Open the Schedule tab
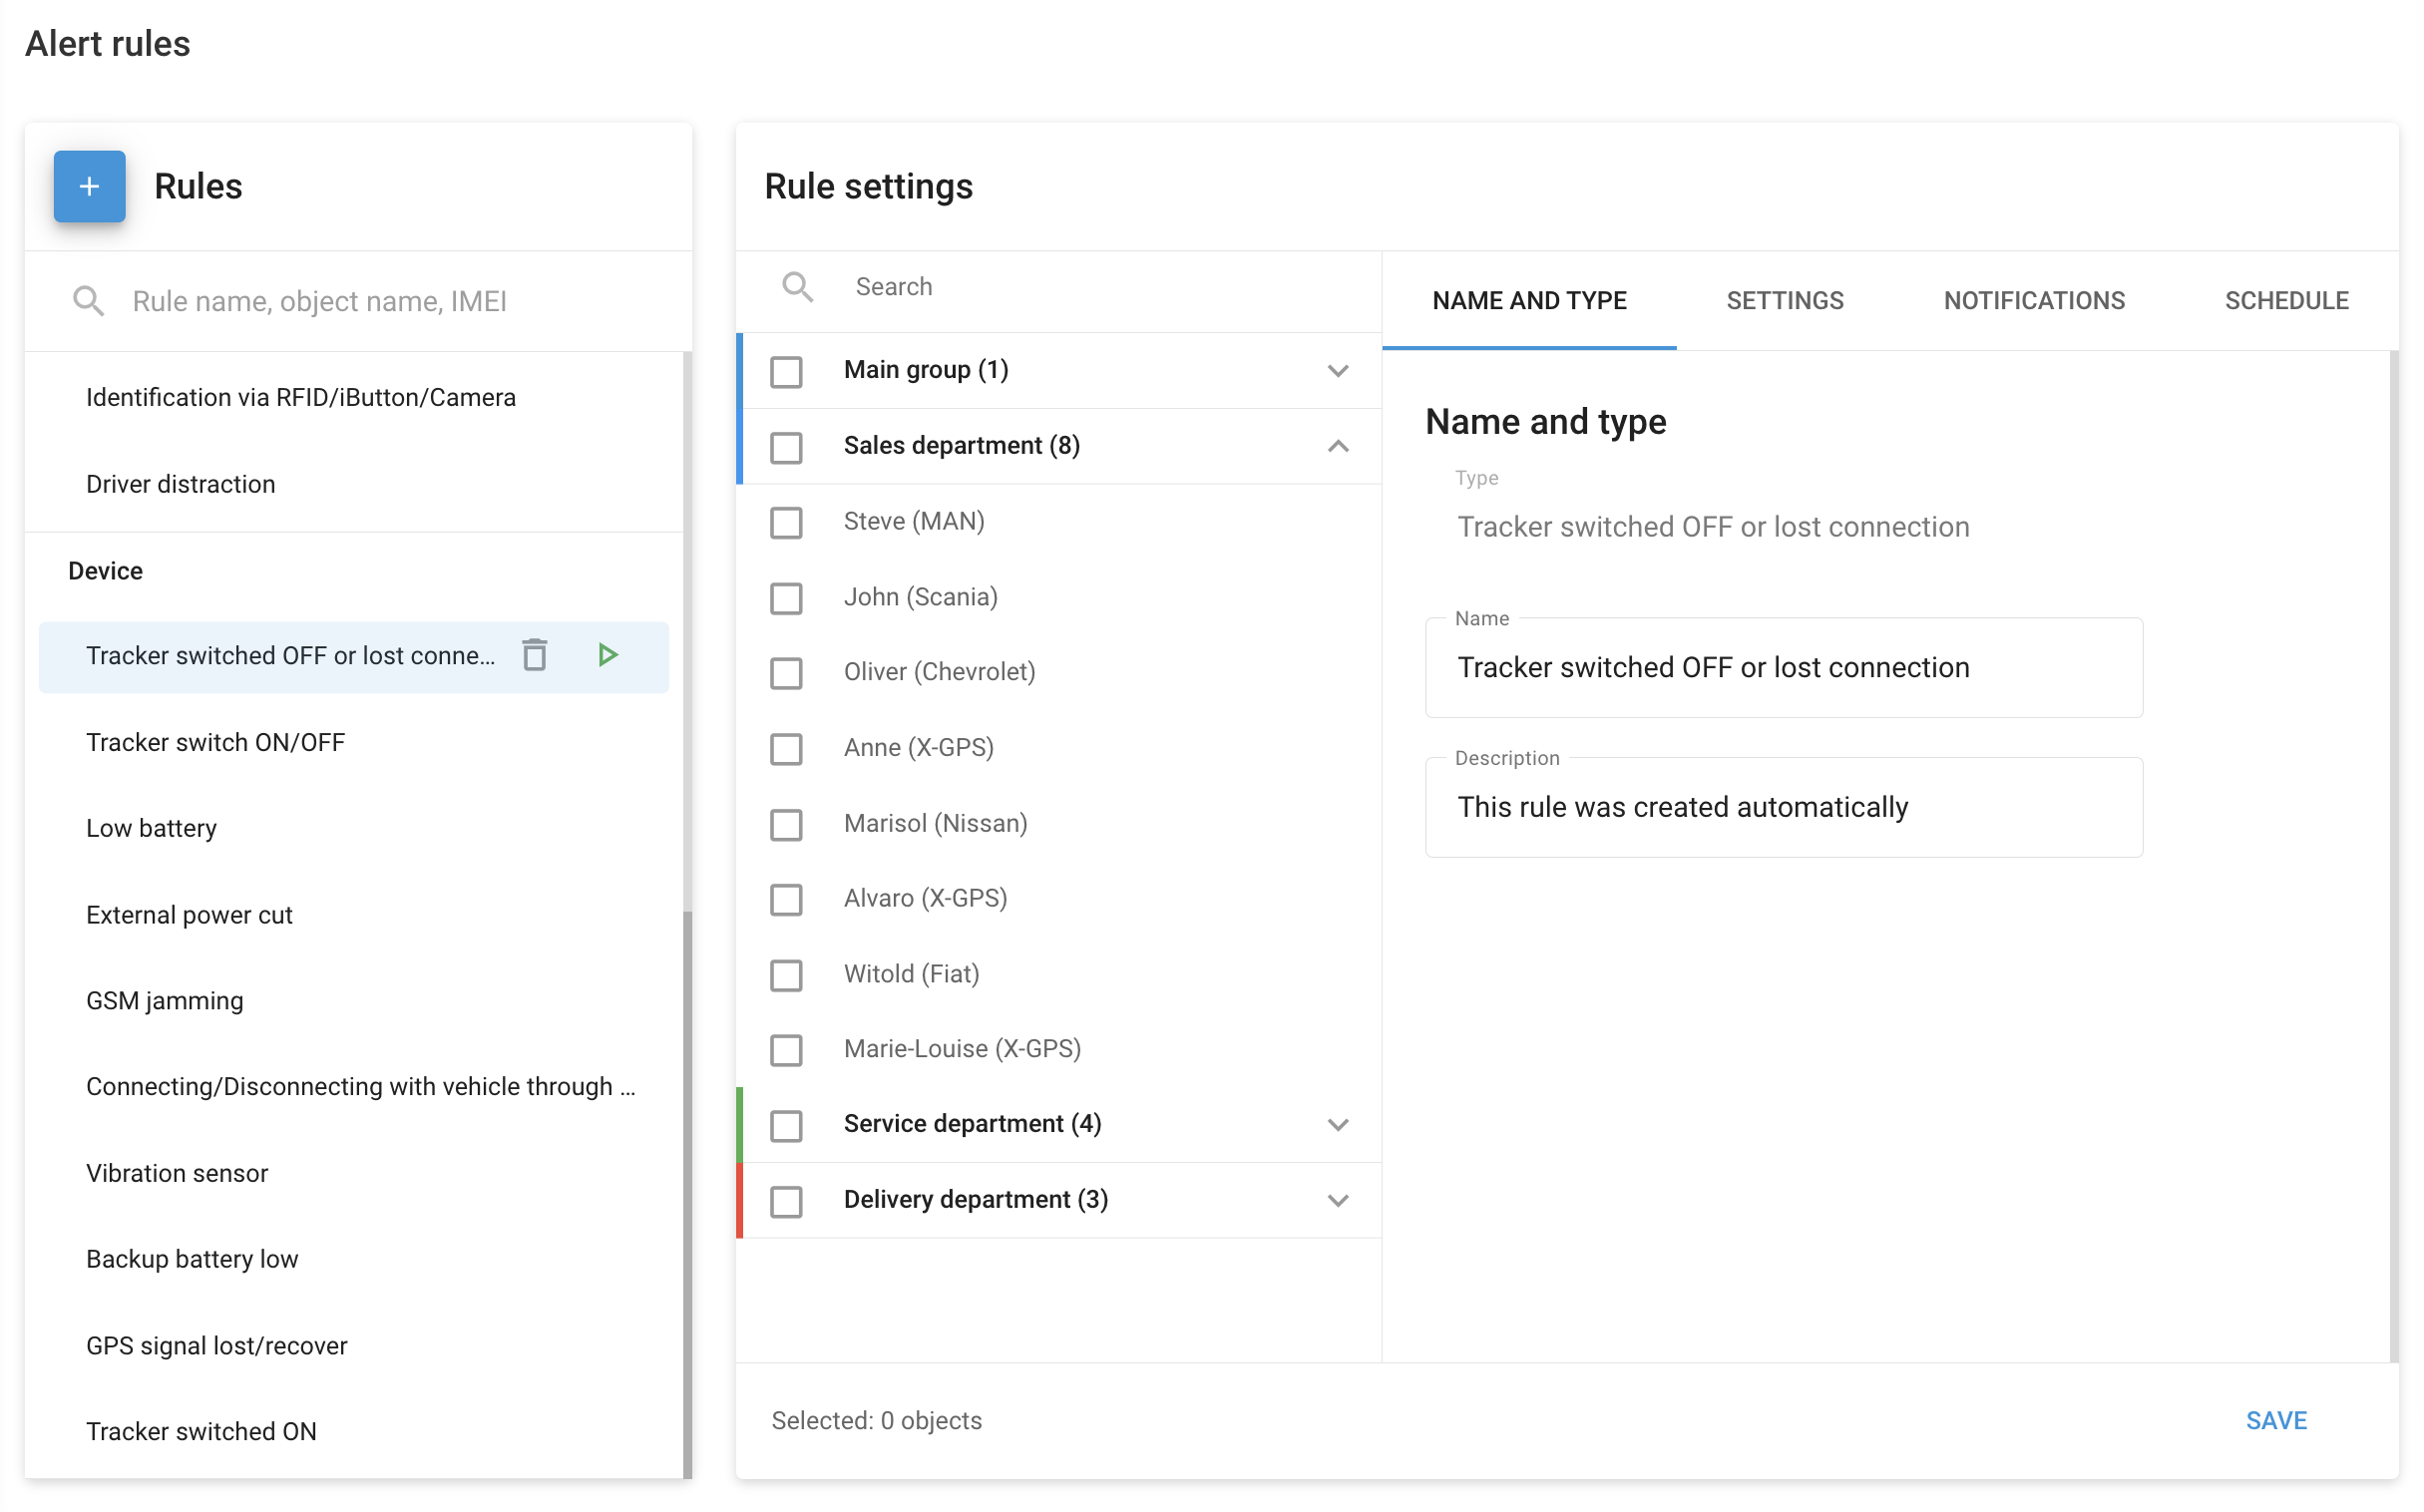 (2286, 301)
